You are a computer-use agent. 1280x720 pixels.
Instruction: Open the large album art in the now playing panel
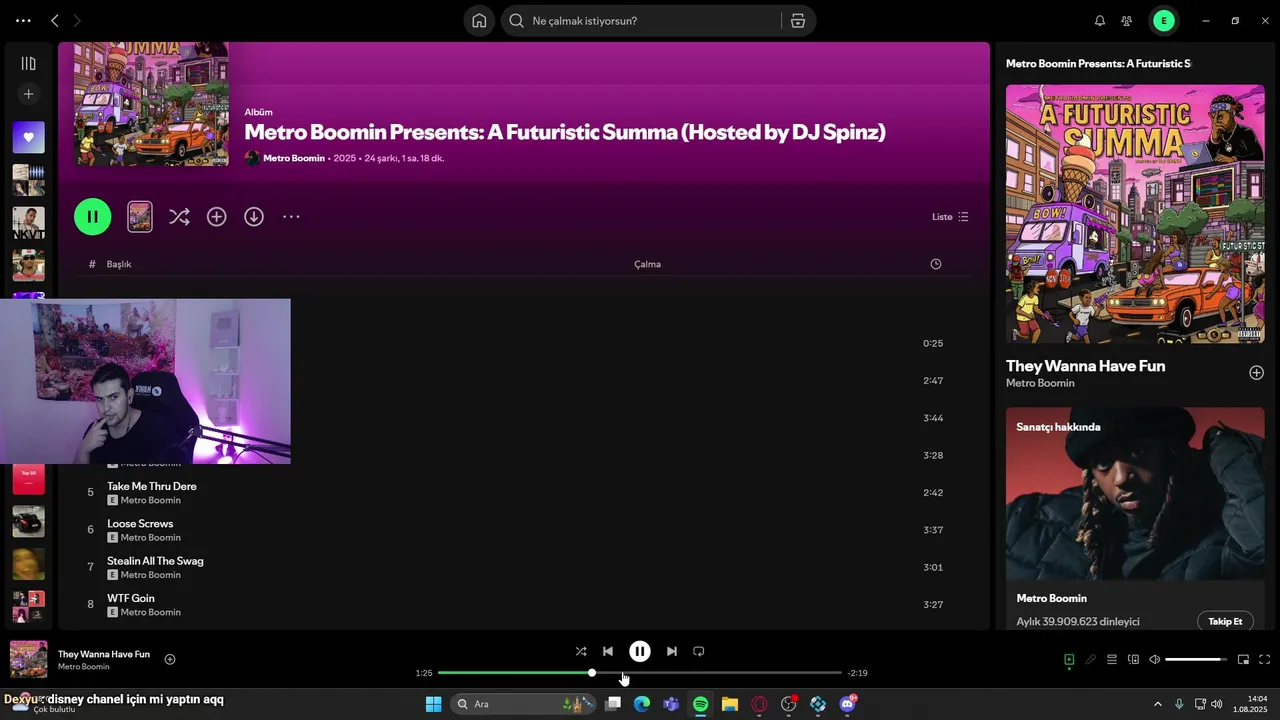tap(1135, 214)
